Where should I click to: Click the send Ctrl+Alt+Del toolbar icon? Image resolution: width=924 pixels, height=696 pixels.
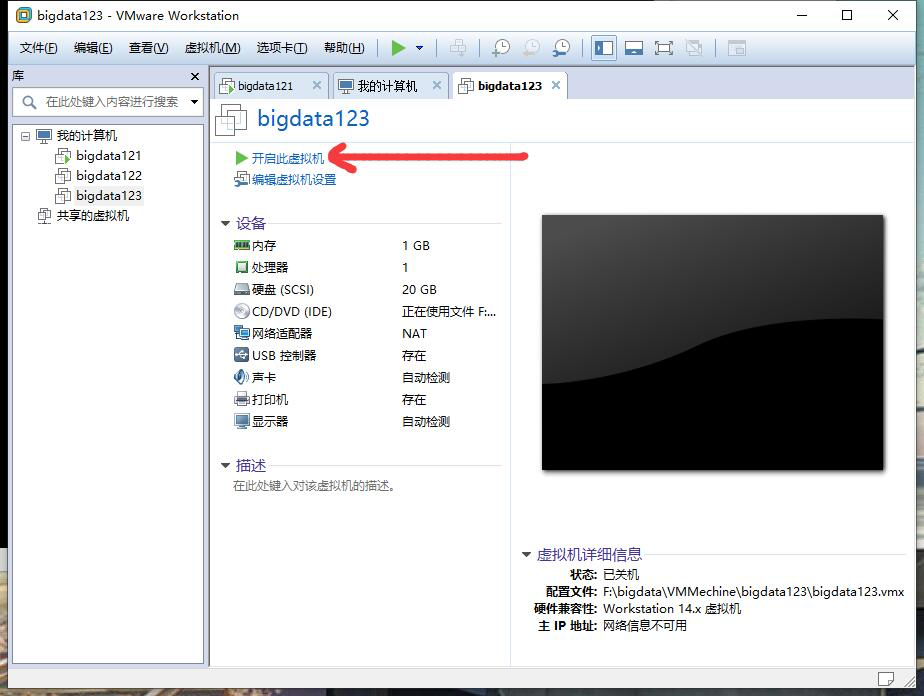458,48
